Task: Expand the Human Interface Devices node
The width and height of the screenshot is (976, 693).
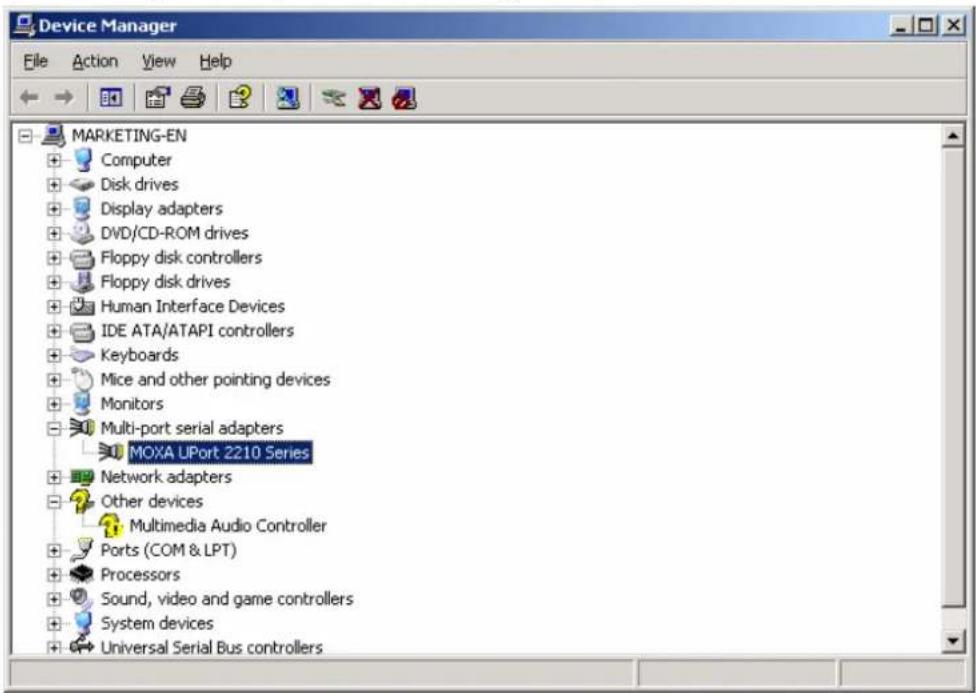Action: 54,306
